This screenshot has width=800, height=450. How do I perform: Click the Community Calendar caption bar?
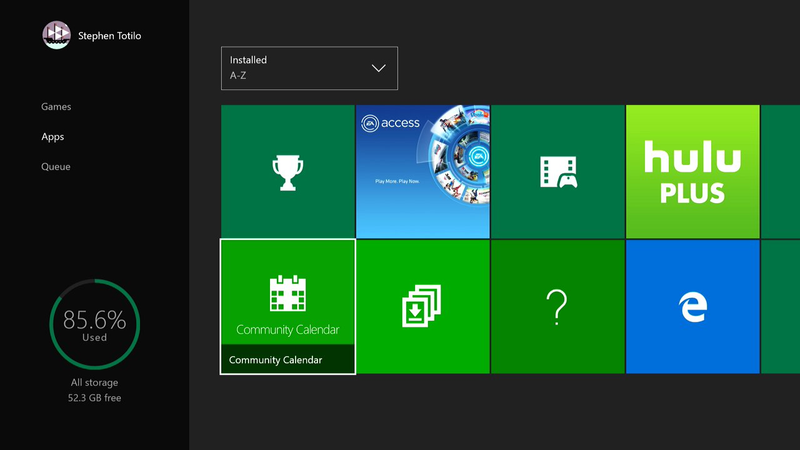(x=288, y=359)
